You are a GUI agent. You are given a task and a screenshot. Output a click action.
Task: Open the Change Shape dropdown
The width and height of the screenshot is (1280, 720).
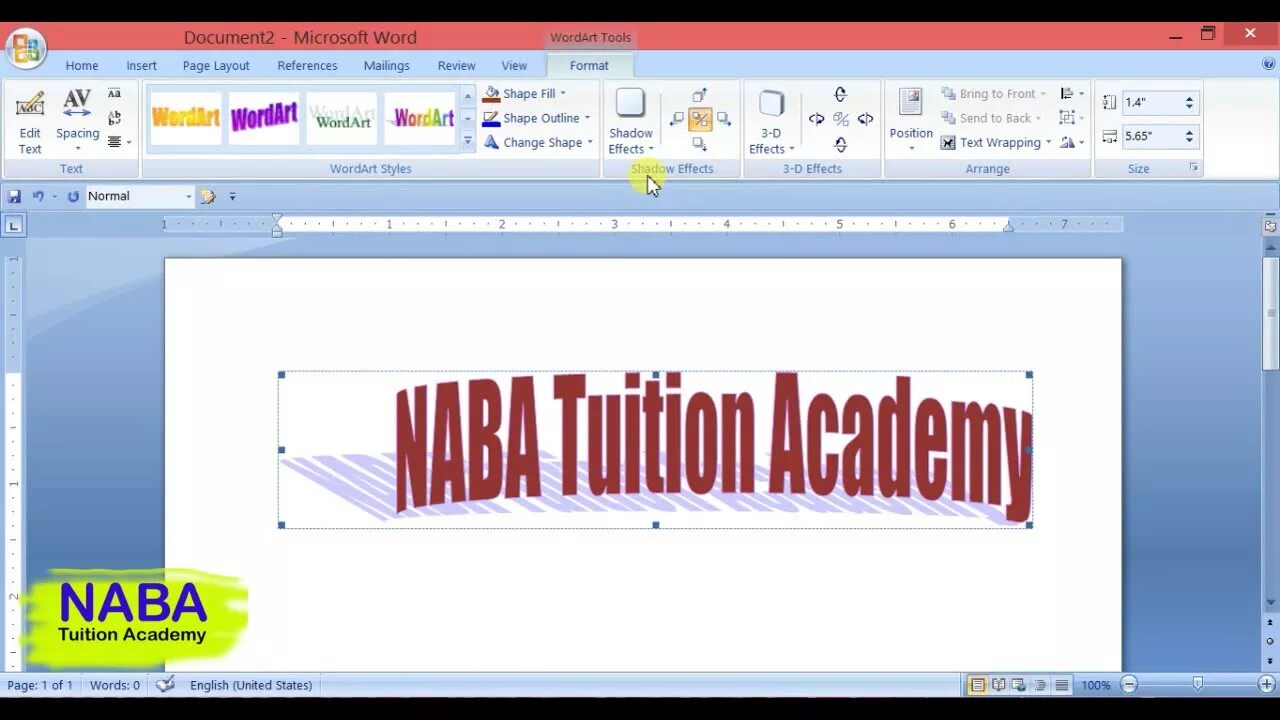pyautogui.click(x=538, y=142)
